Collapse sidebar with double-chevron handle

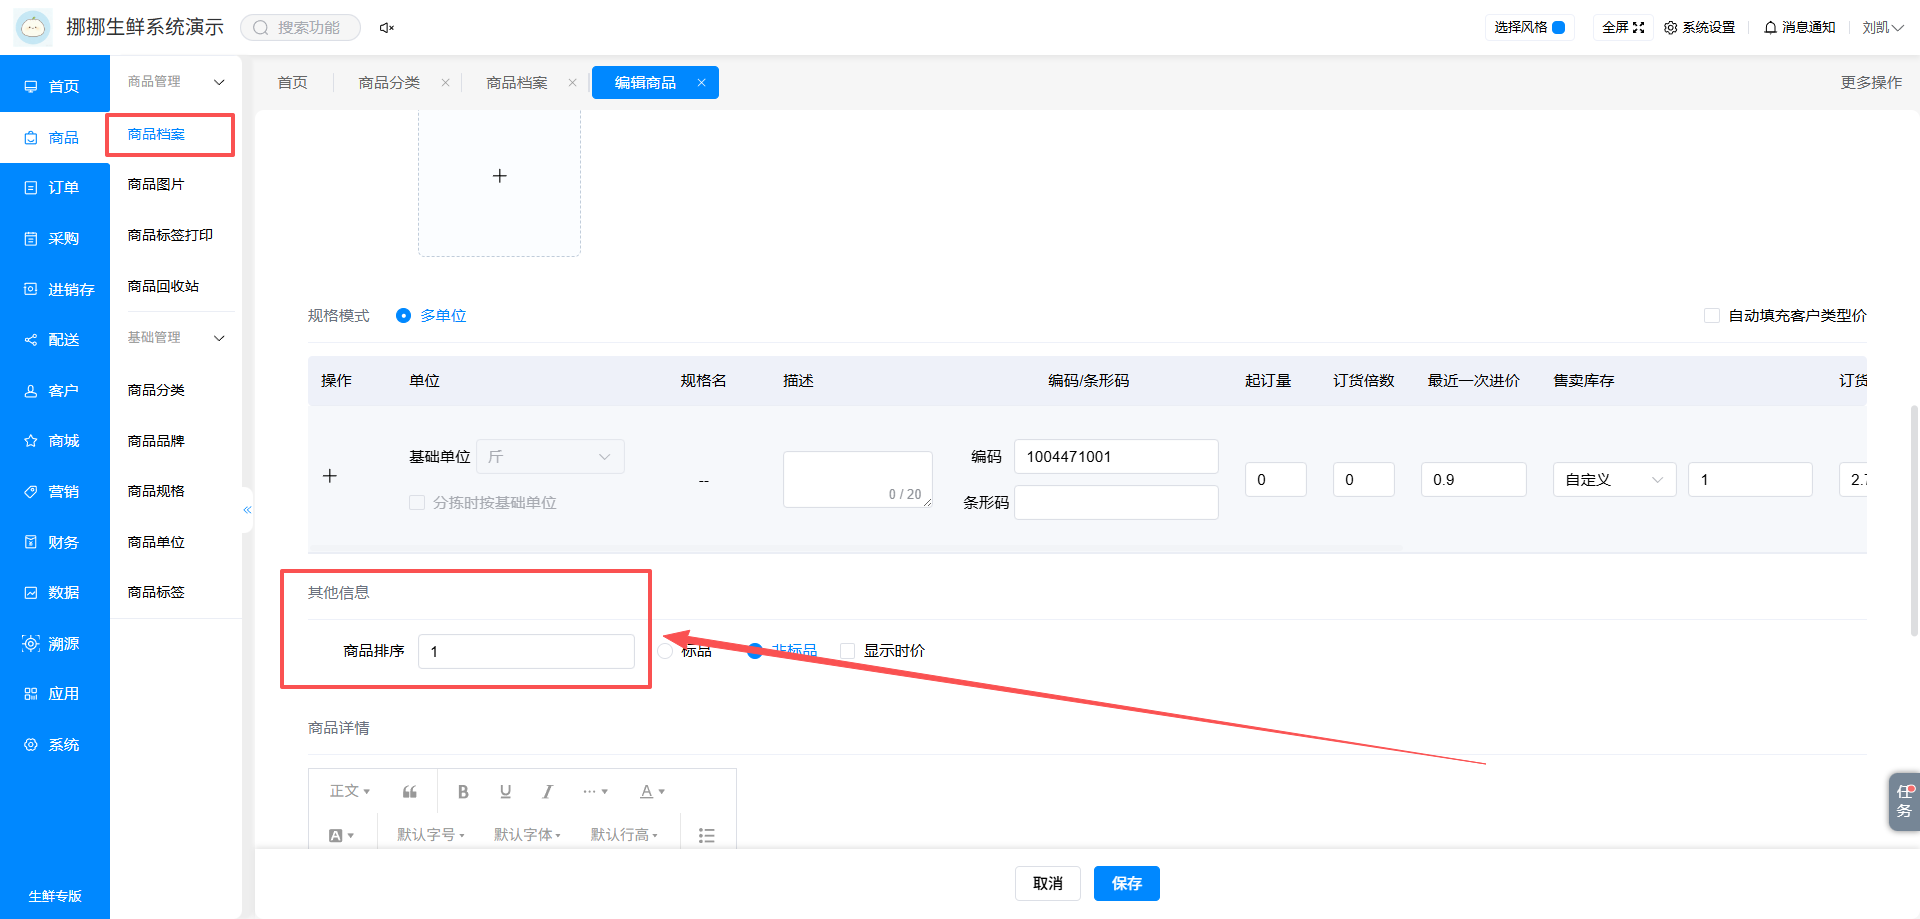tap(247, 510)
